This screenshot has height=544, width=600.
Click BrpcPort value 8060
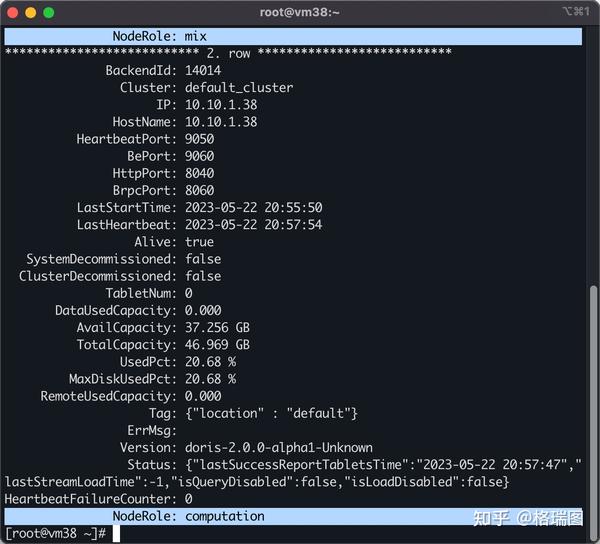point(199,191)
